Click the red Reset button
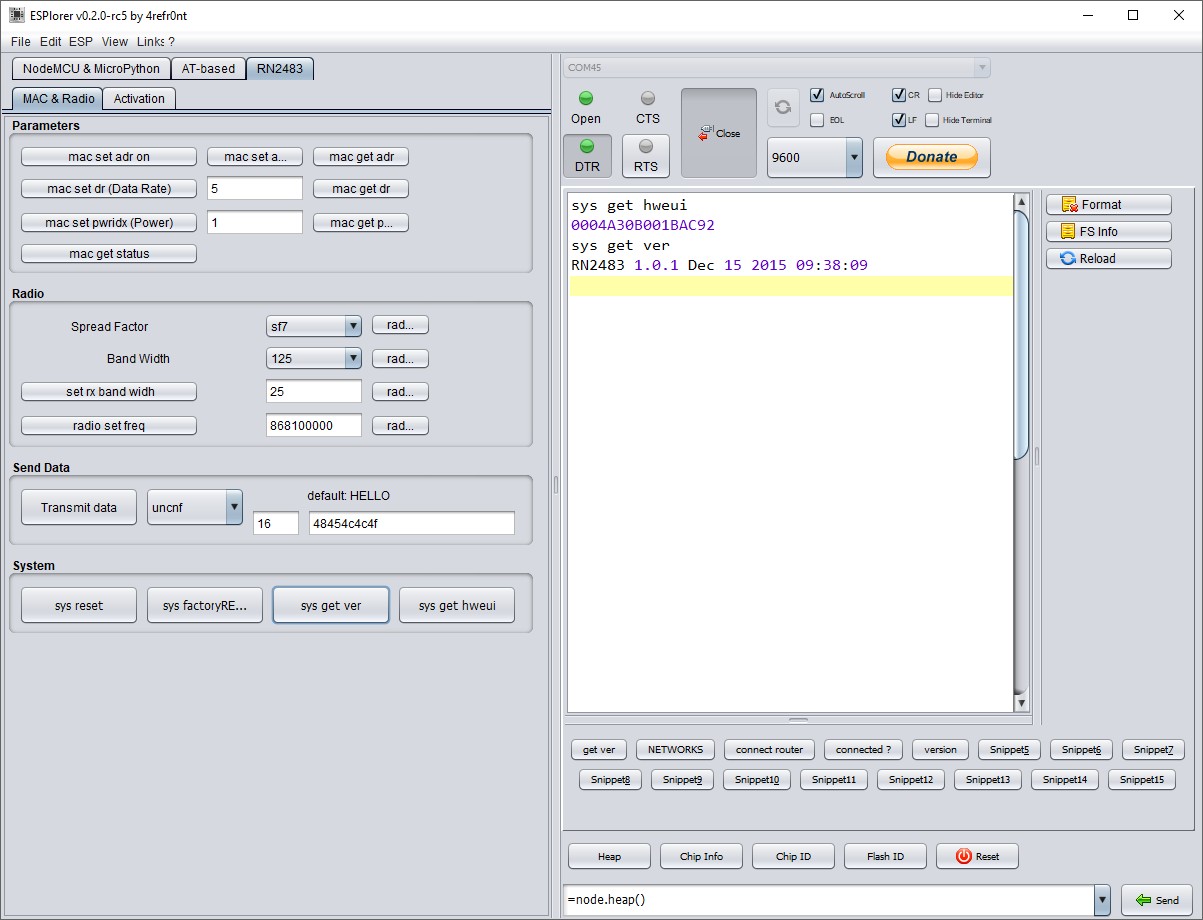This screenshot has width=1203, height=920. tap(977, 856)
